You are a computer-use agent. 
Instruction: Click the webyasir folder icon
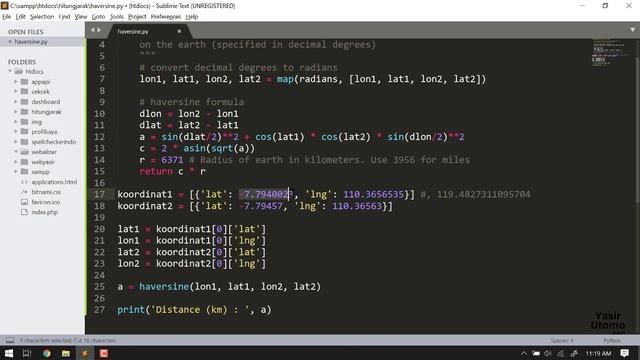click(x=24, y=162)
